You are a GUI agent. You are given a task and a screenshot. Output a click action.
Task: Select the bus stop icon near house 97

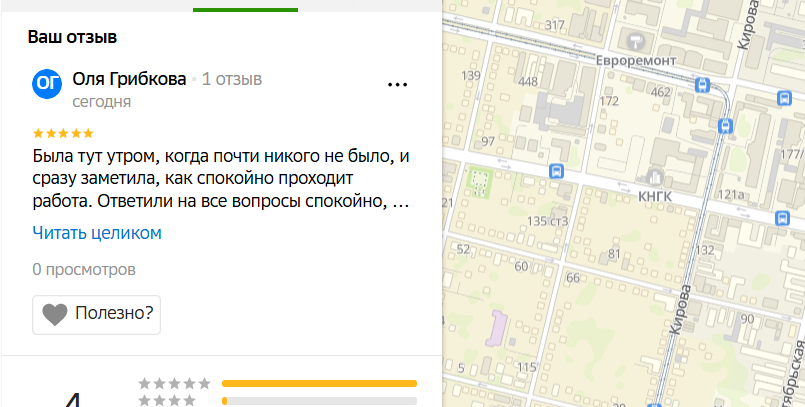click(x=556, y=171)
